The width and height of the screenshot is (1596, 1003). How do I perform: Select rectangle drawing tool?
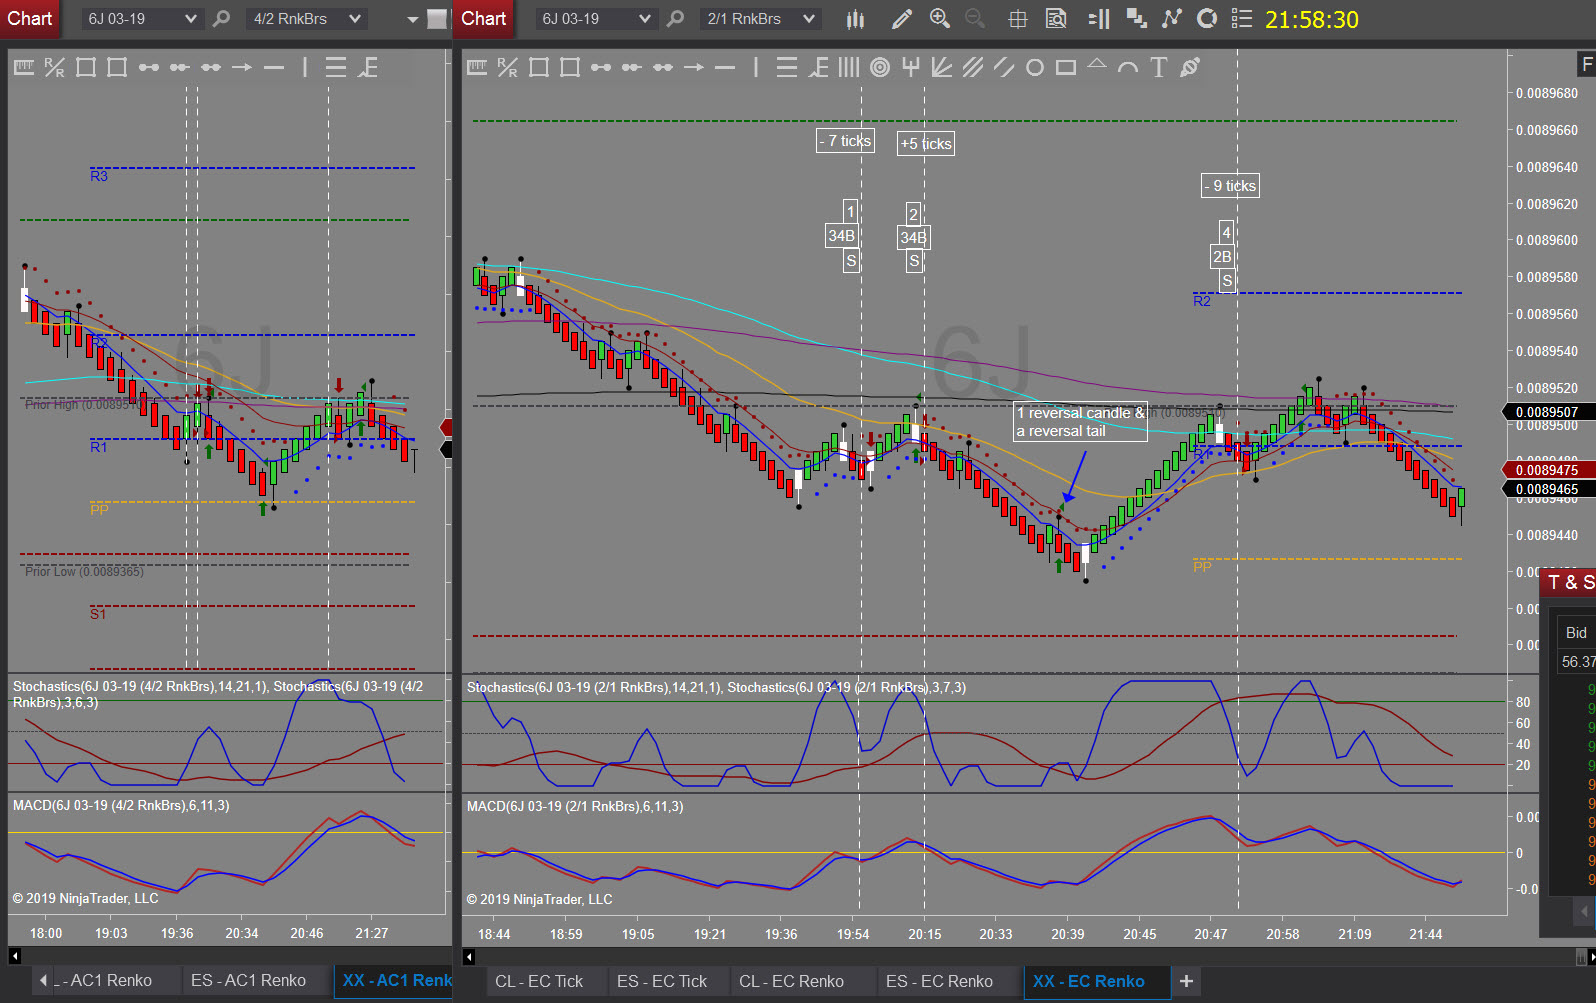click(x=1066, y=67)
